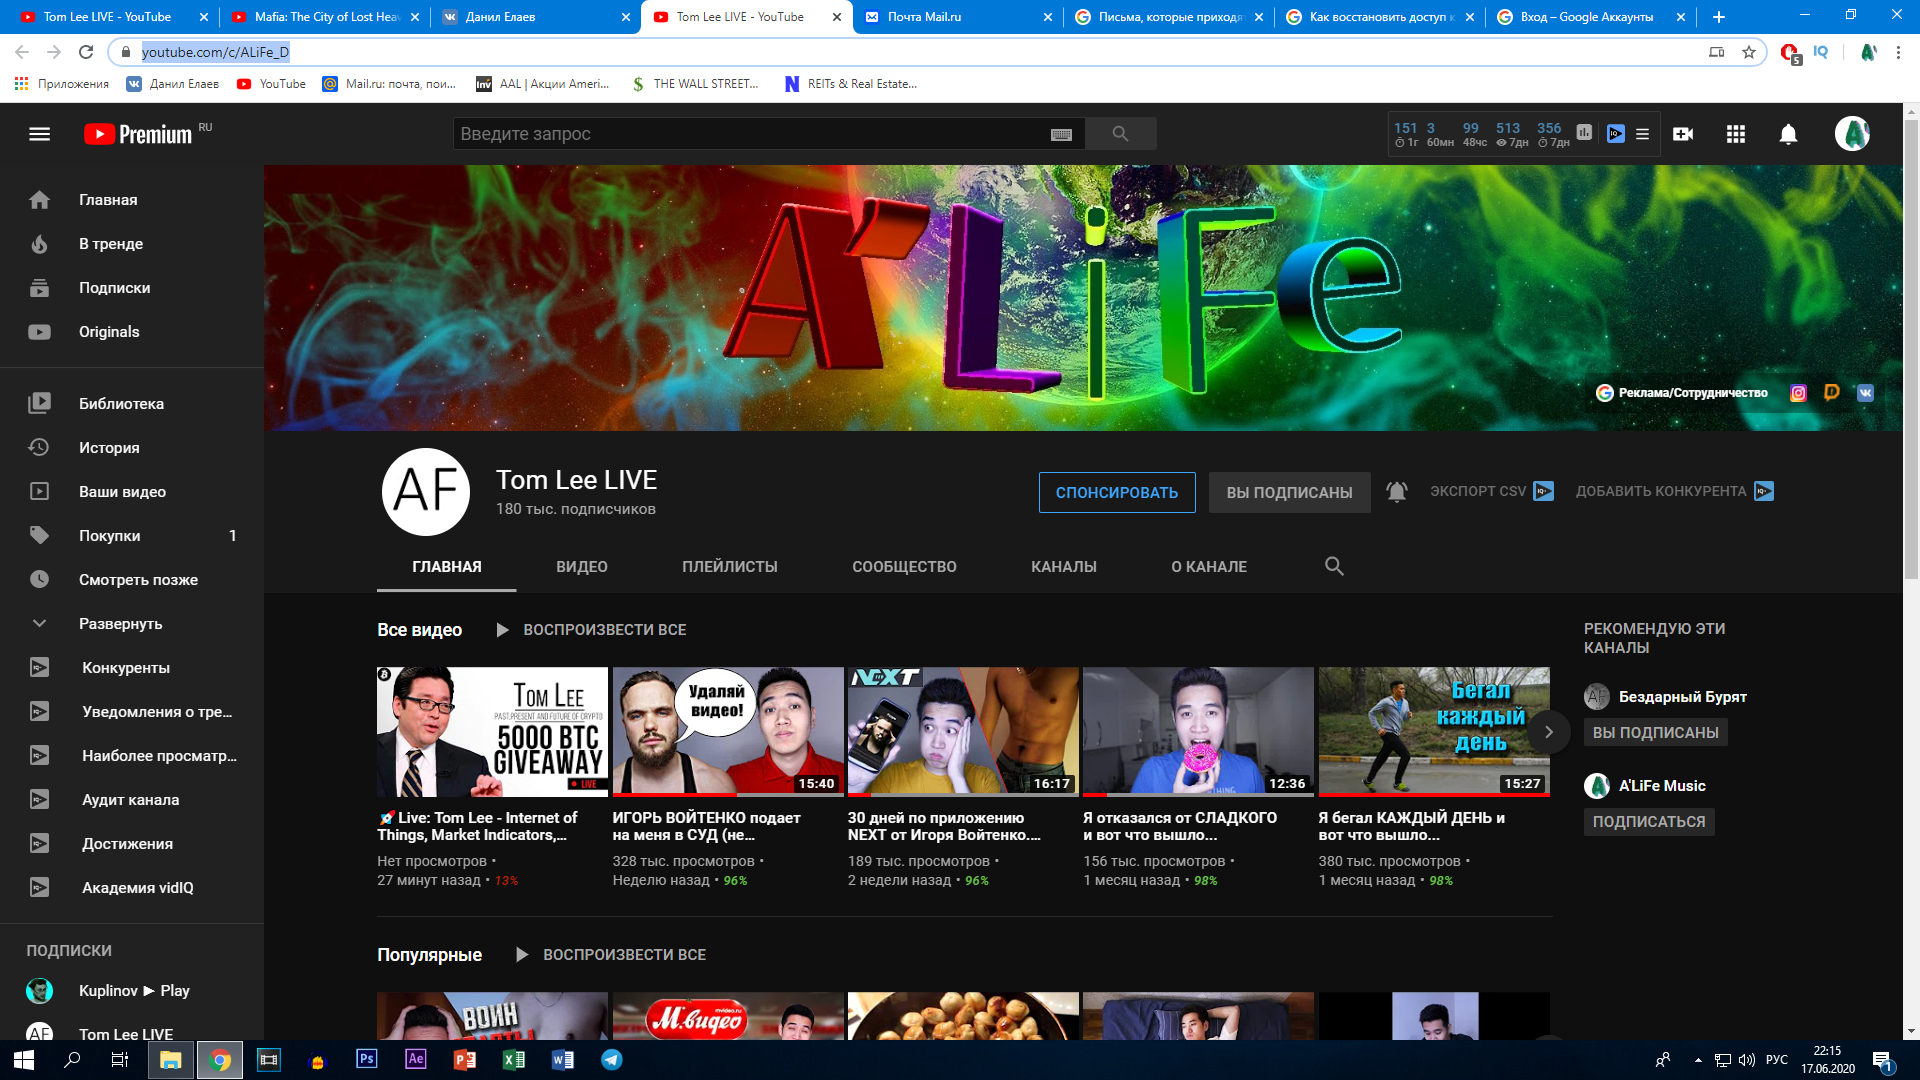Click the vidIQ bar chart icon
The height and width of the screenshot is (1080, 1920).
pos(1584,133)
